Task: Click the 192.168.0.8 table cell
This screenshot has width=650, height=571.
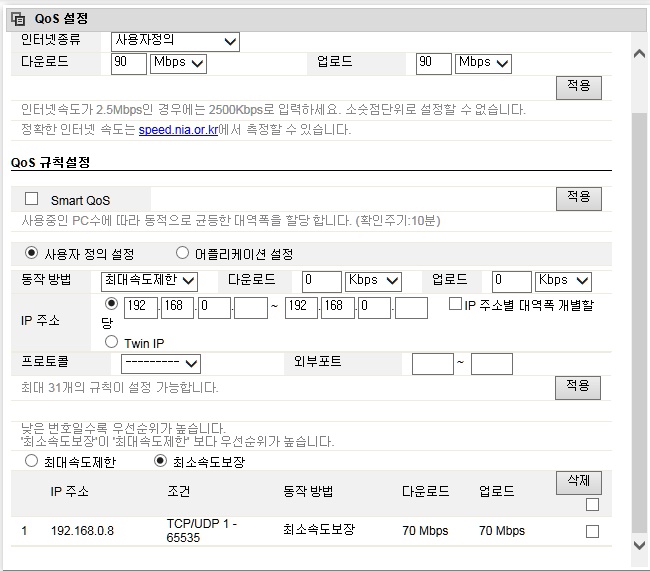Action: coord(82,531)
